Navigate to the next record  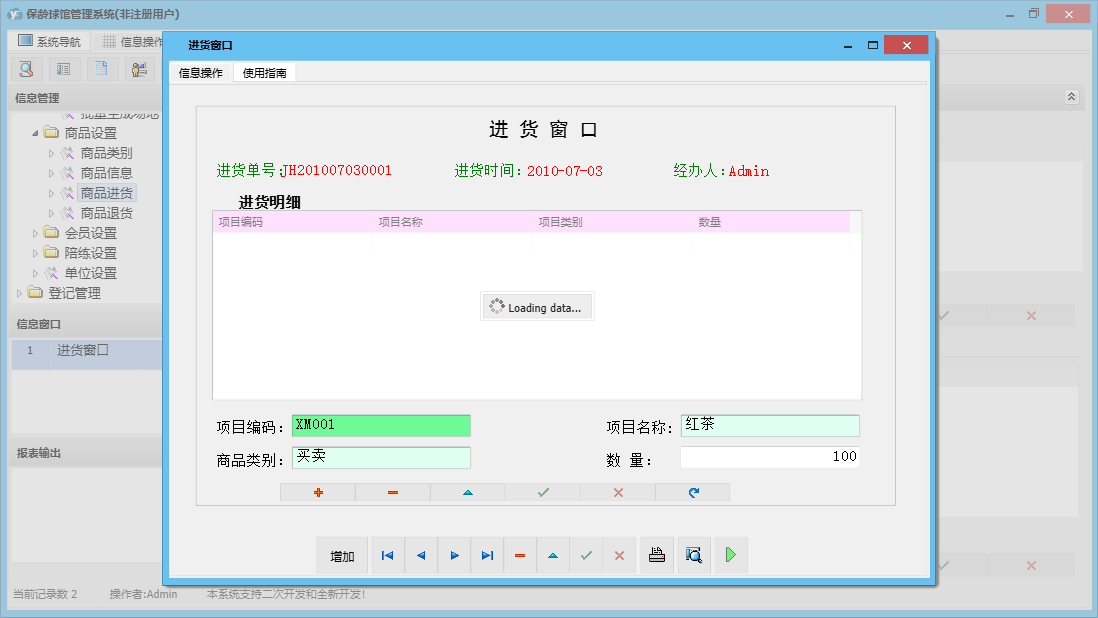pyautogui.click(x=453, y=555)
